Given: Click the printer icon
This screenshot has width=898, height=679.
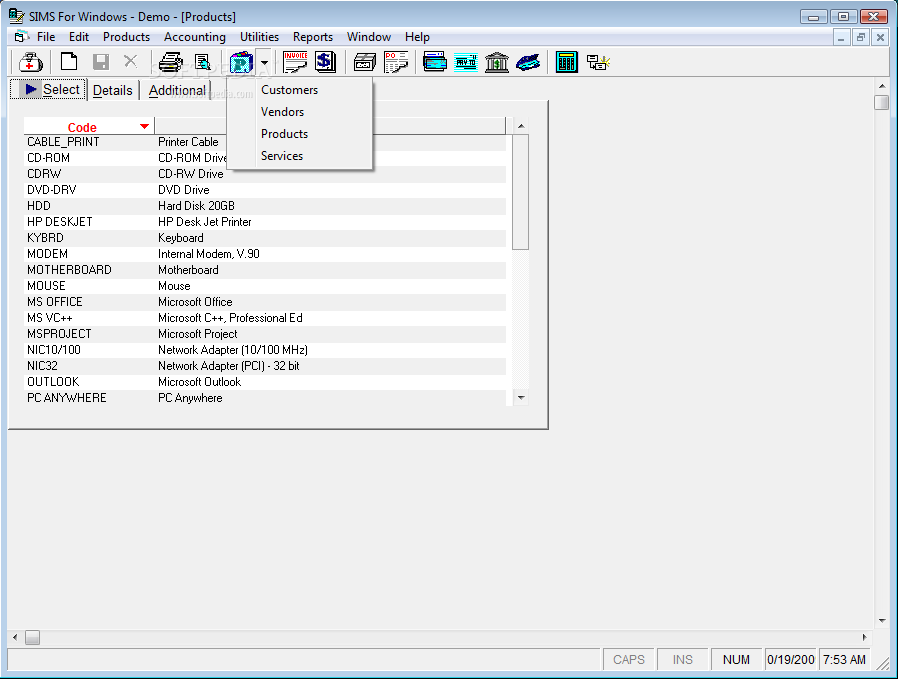Looking at the screenshot, I should coord(171,62).
